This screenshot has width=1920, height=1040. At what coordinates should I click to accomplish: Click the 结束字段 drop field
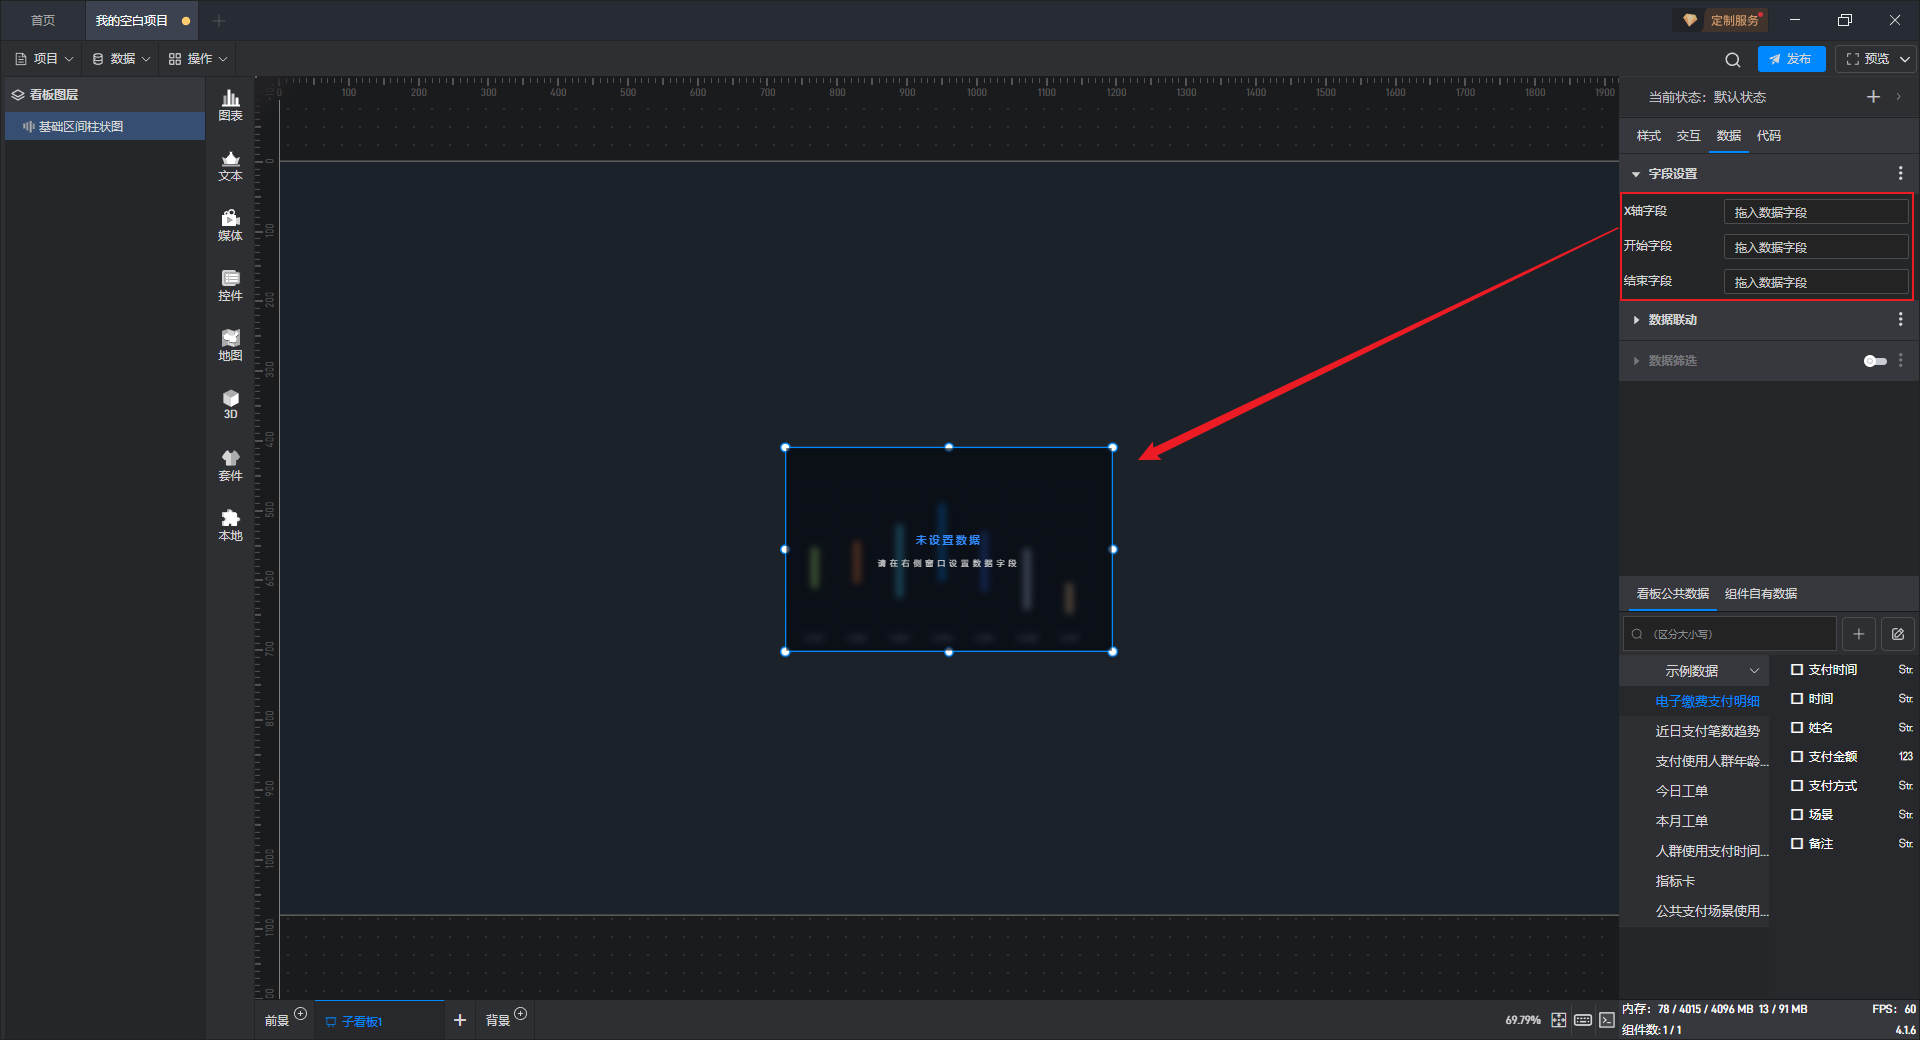pos(1816,282)
